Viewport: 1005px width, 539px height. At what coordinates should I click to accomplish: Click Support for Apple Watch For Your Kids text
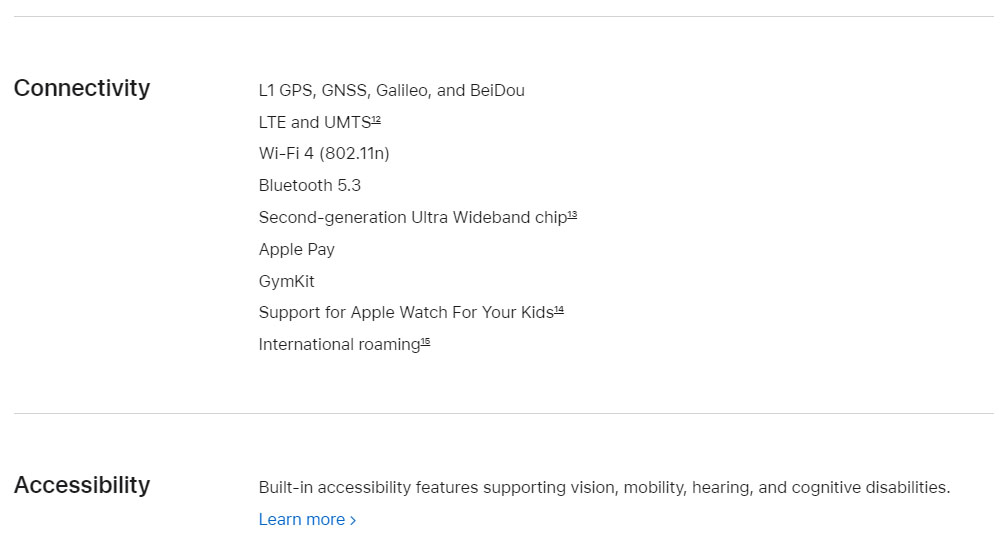tap(405, 312)
